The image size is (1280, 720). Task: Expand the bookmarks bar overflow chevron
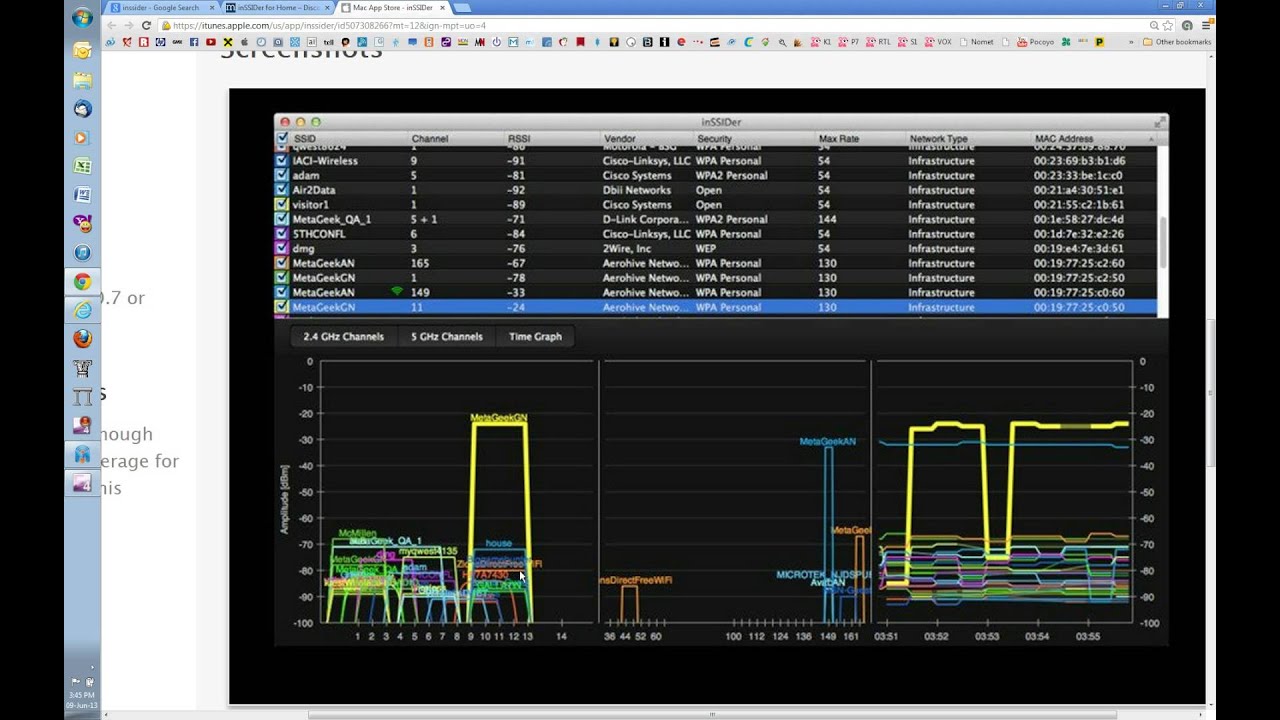pos(1131,42)
